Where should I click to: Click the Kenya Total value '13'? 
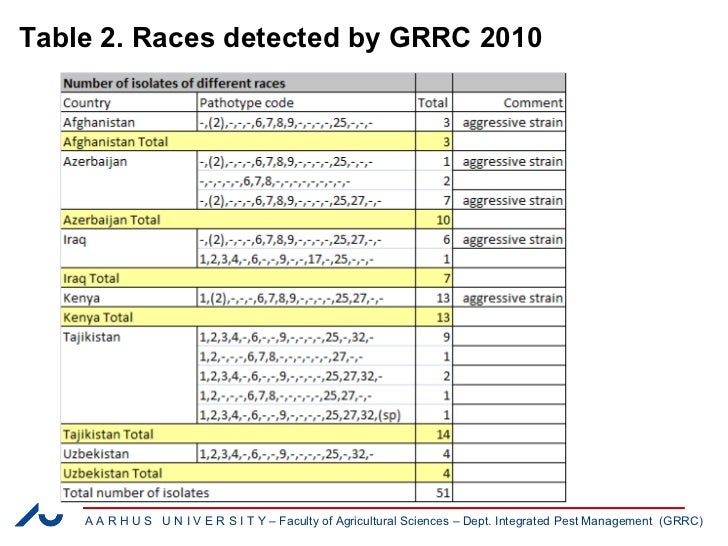tap(443, 318)
